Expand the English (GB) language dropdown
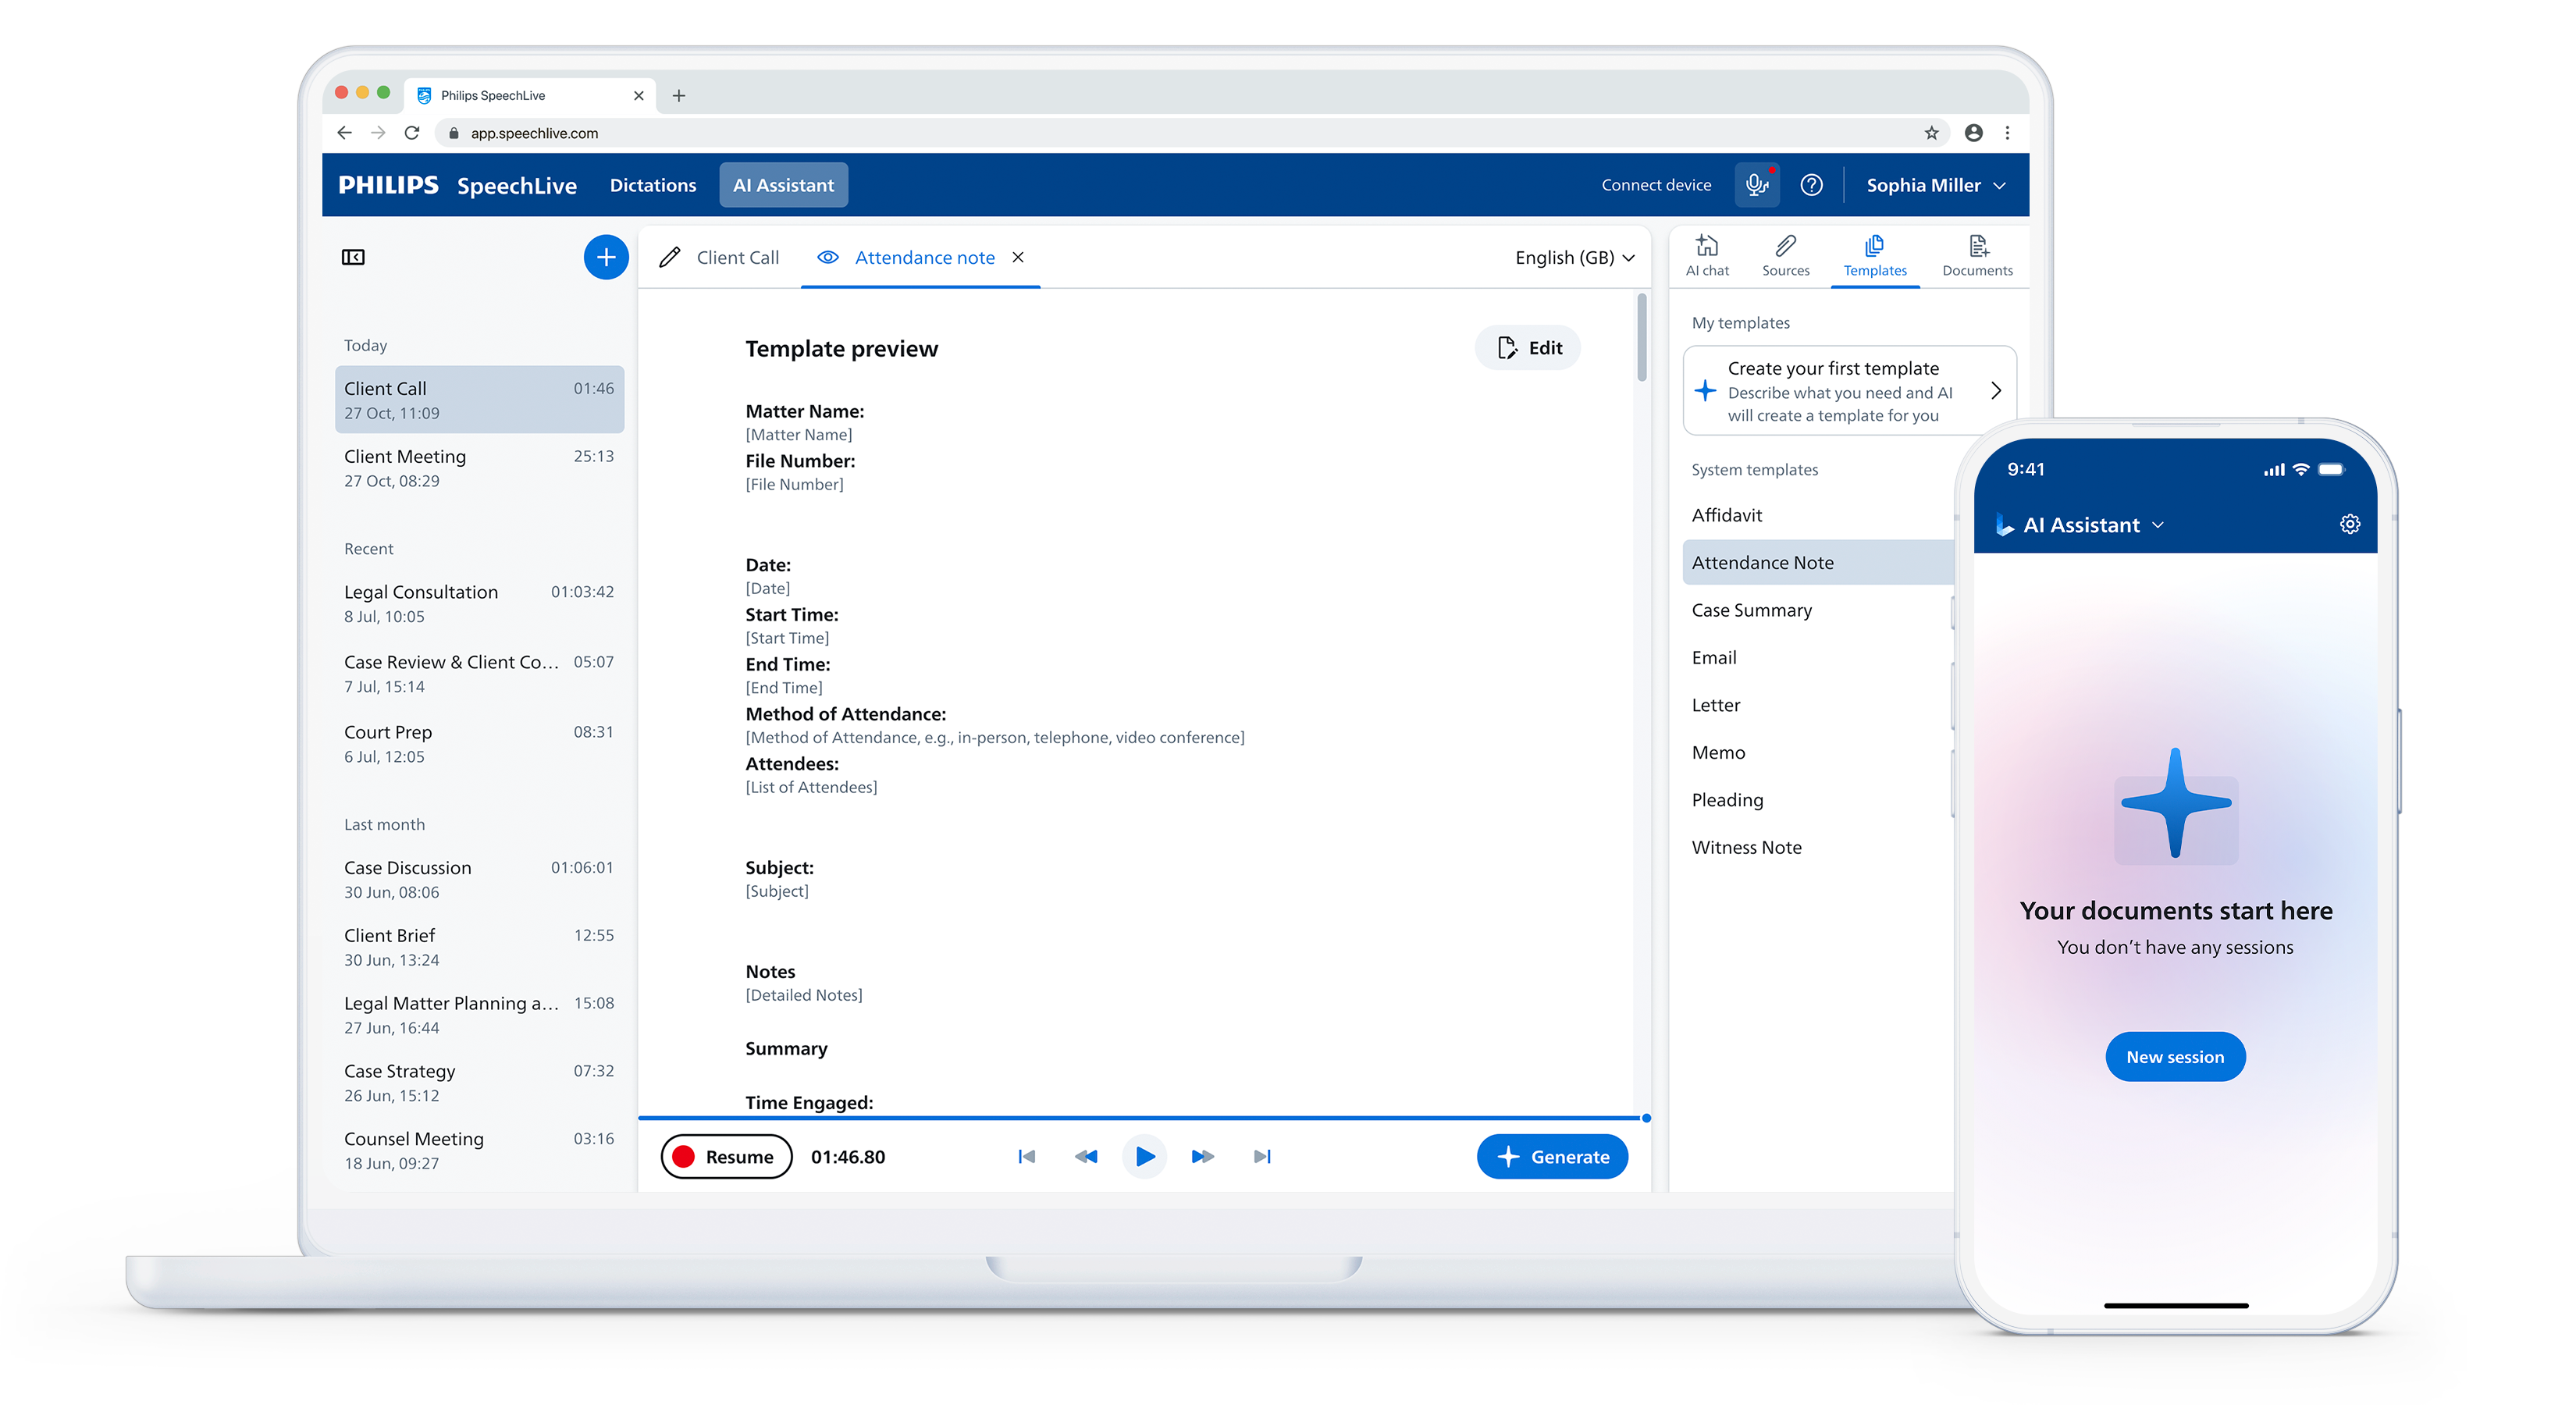Image resolution: width=2576 pixels, height=1405 pixels. tap(1574, 257)
